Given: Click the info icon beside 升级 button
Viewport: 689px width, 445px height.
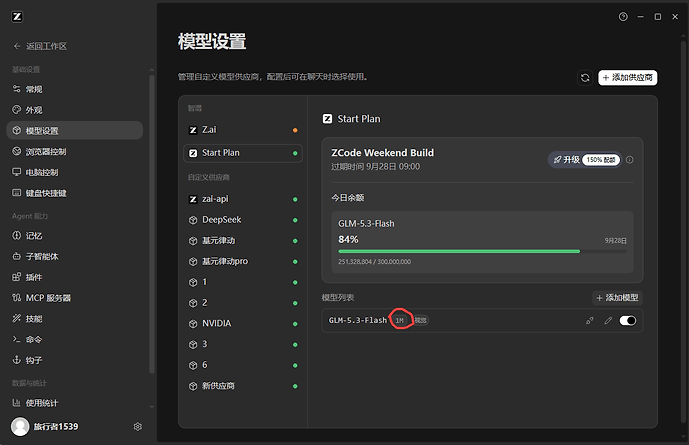Looking at the screenshot, I should pos(630,160).
